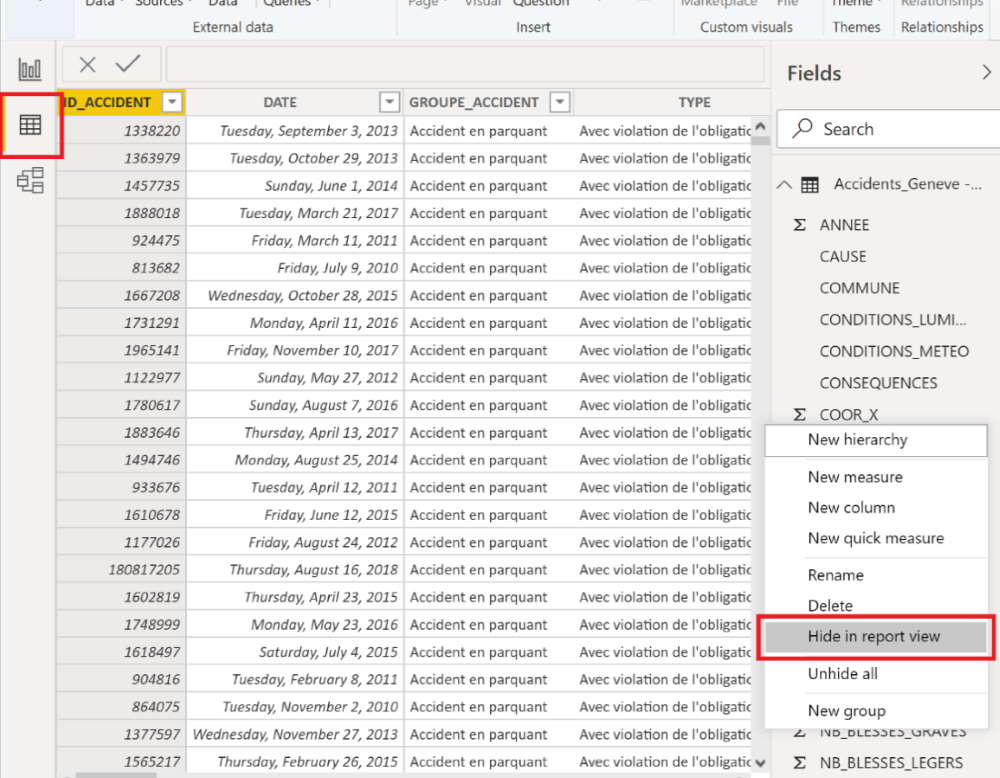Open Manage Relationships from the ribbon
The height and width of the screenshot is (778, 1000).
(x=941, y=5)
